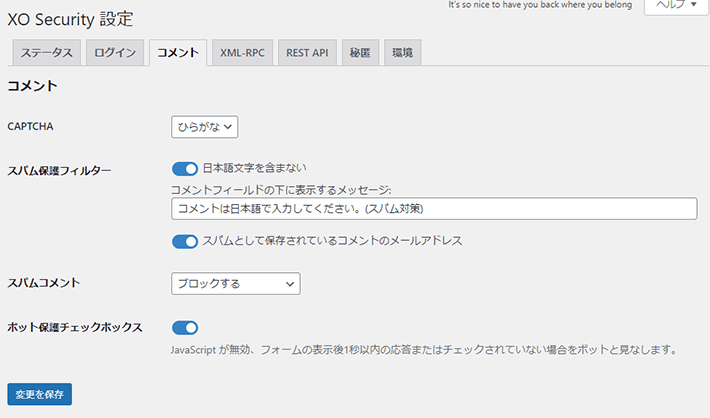Viewport: 710px width, 418px height.
Task: Toggle 日本語文字を含まない filter switch
Action: [x=185, y=169]
